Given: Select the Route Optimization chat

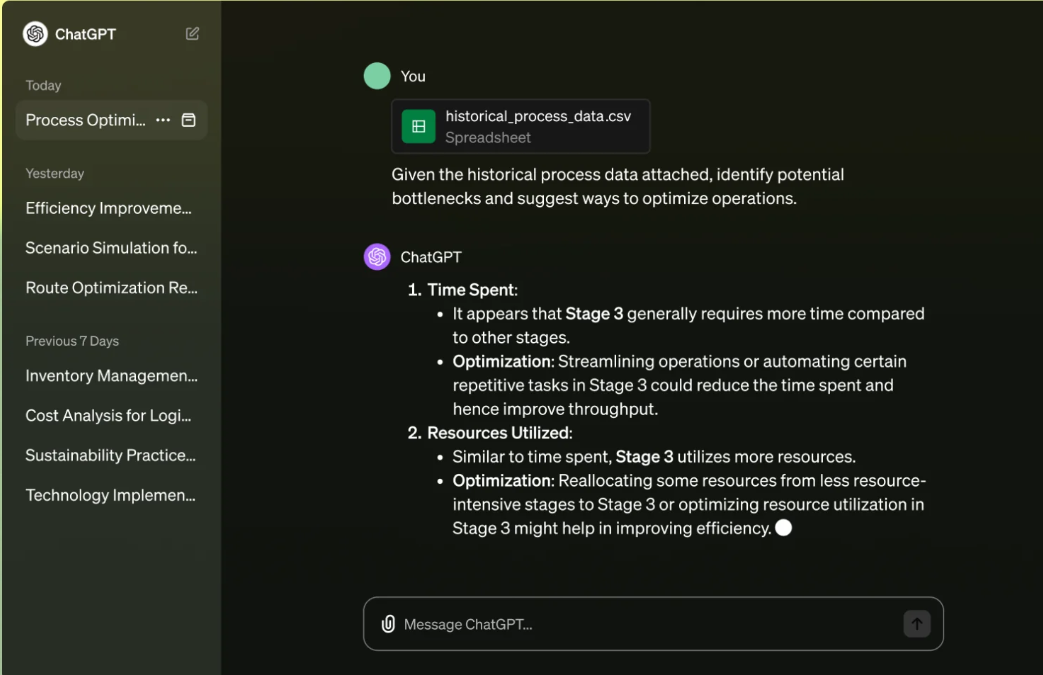Looking at the screenshot, I should [111, 288].
